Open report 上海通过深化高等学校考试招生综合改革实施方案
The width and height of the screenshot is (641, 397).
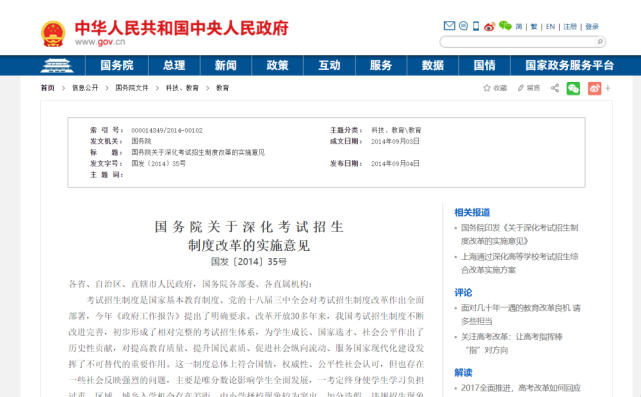(x=519, y=263)
